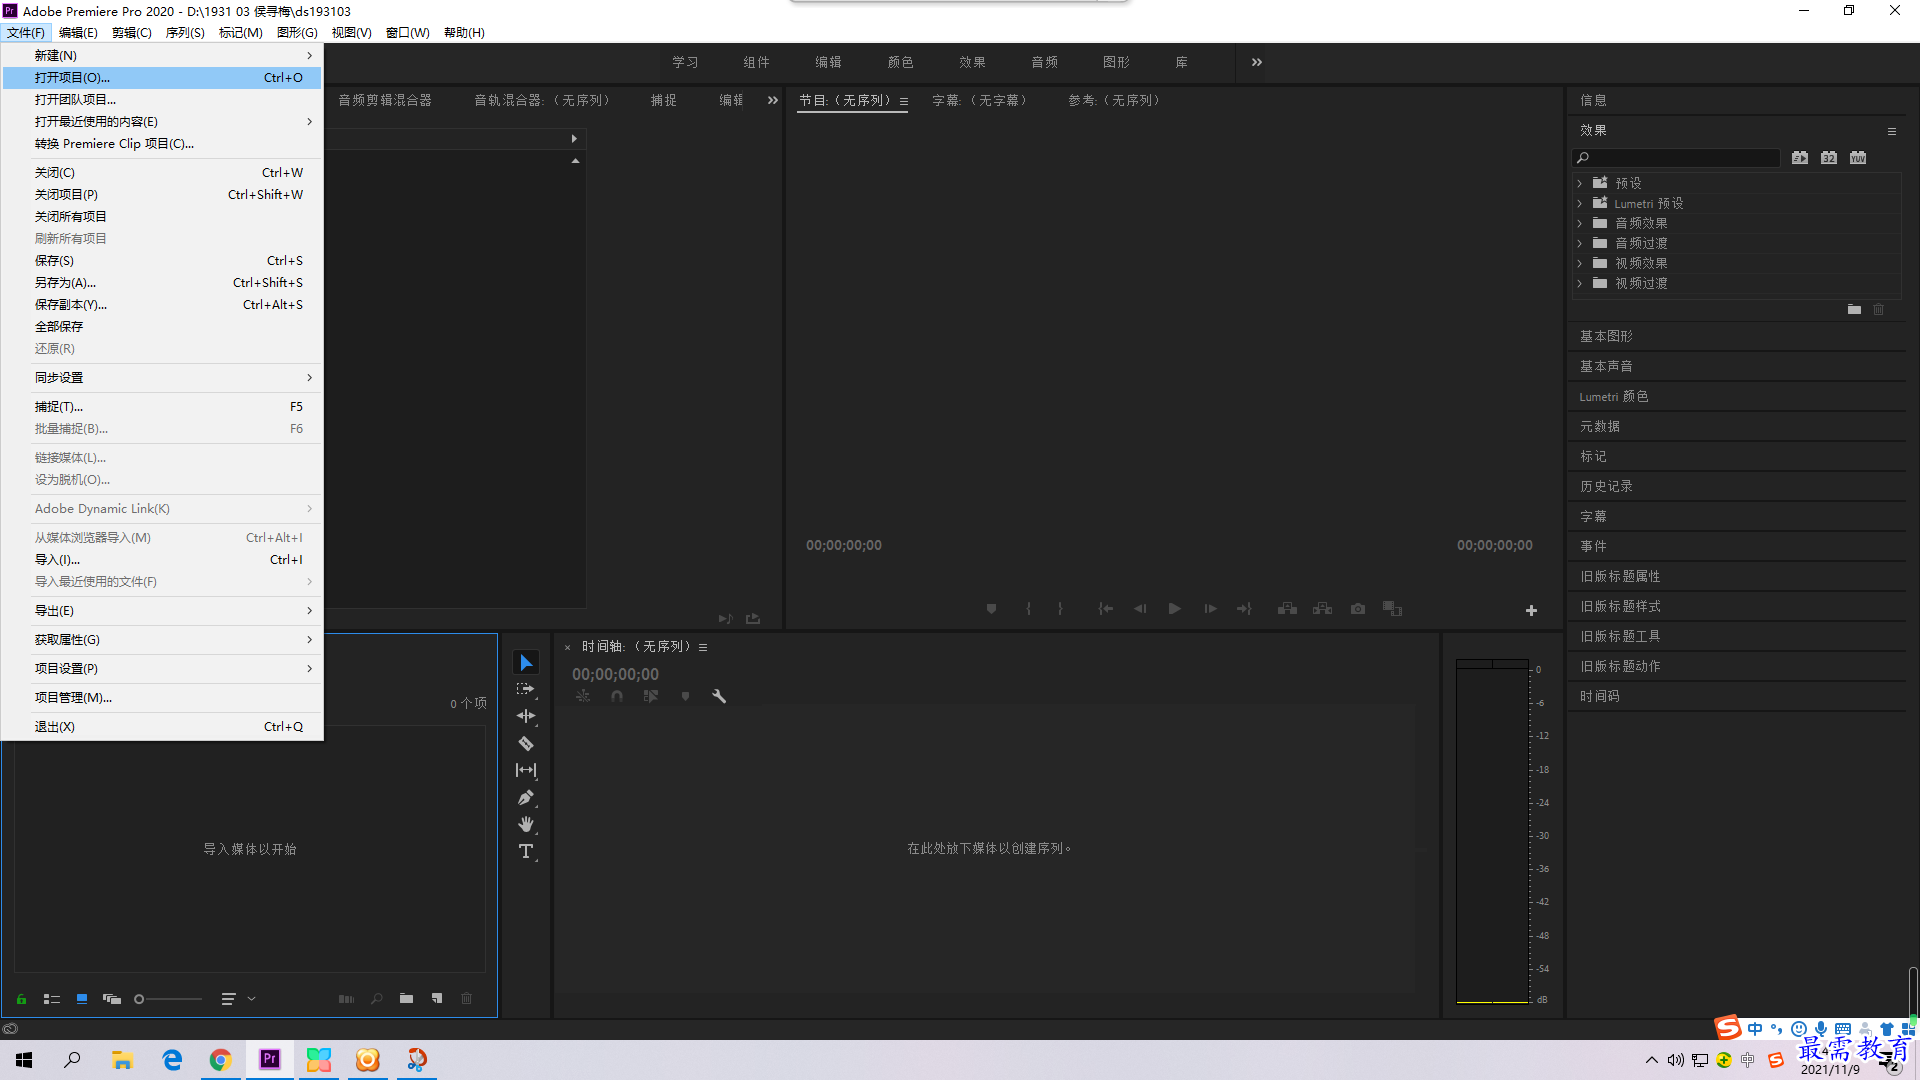This screenshot has width=1920, height=1080.
Task: Filter effects by 32-bit Color badge
Action: pyautogui.click(x=1829, y=158)
